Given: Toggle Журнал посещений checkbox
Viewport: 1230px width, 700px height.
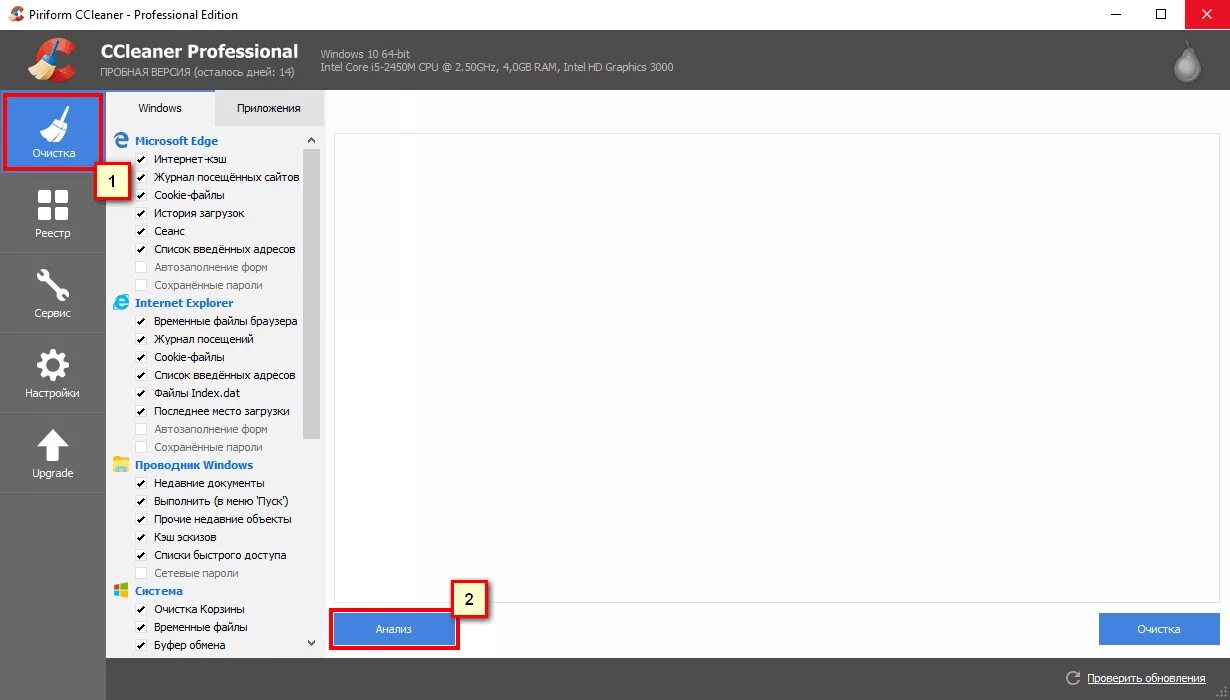Looking at the screenshot, I should pyautogui.click(x=141, y=339).
